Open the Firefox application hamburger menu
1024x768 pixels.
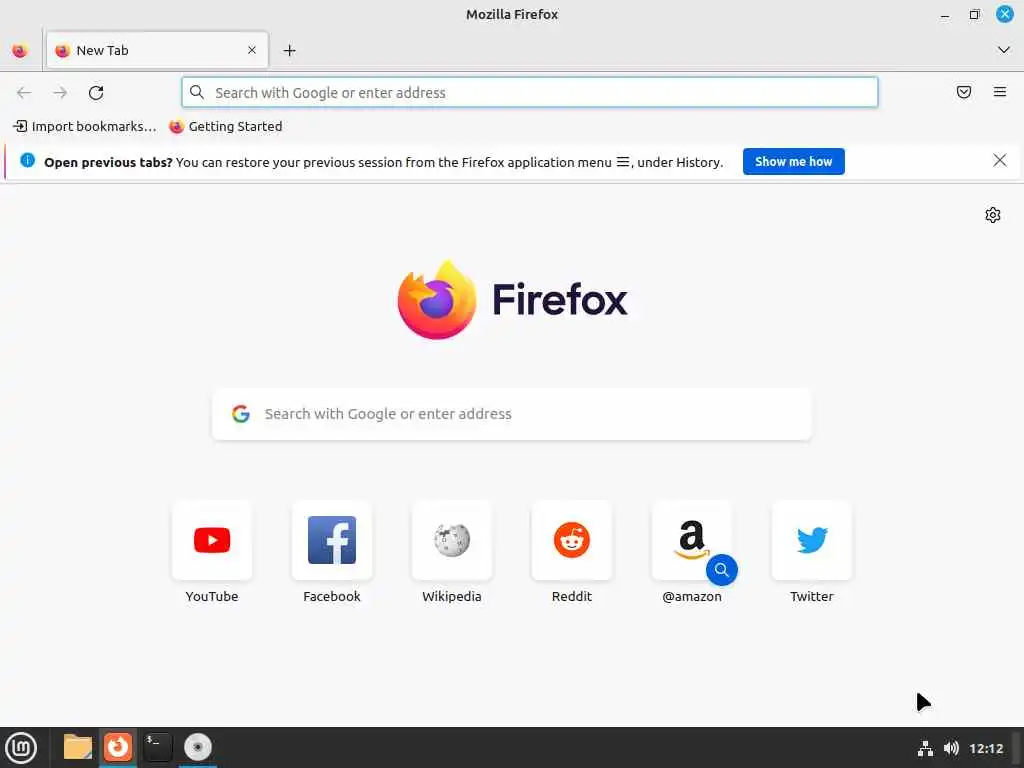1000,92
